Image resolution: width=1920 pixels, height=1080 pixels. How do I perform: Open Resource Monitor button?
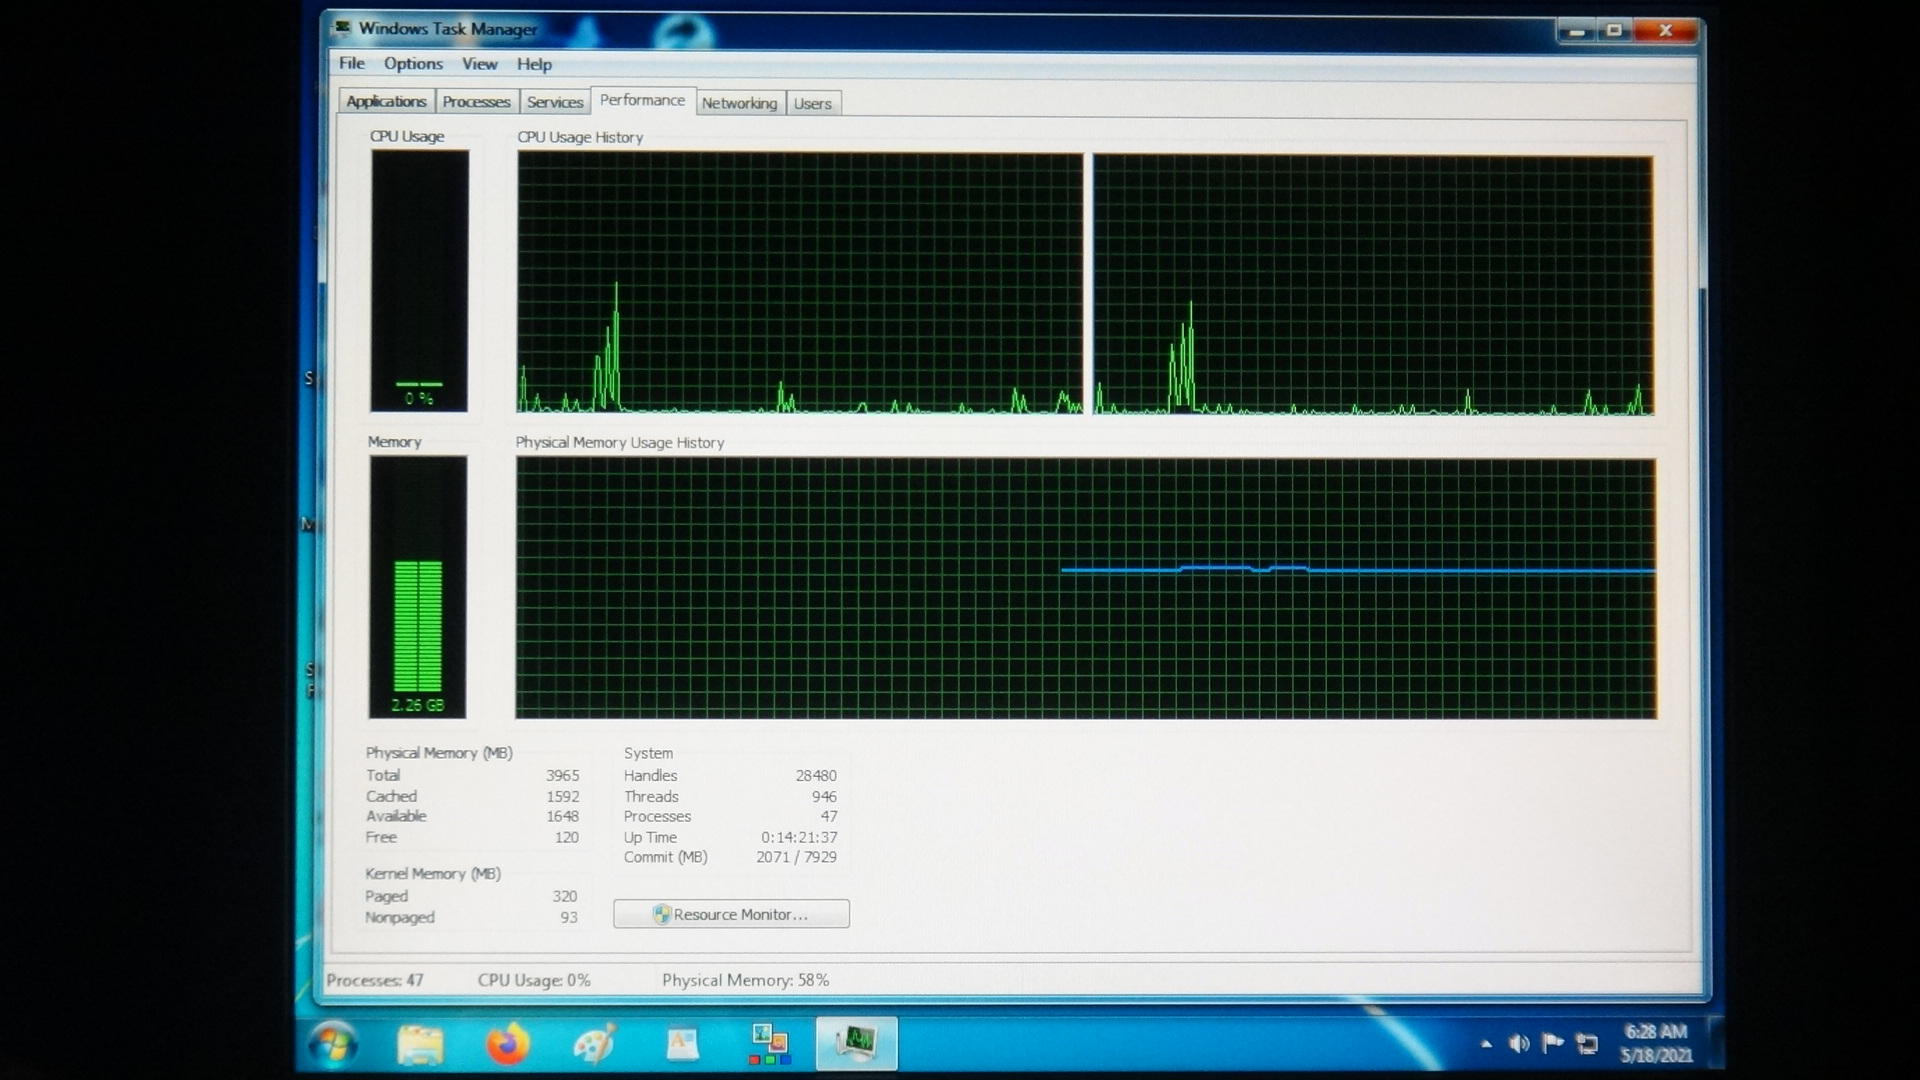[731, 914]
